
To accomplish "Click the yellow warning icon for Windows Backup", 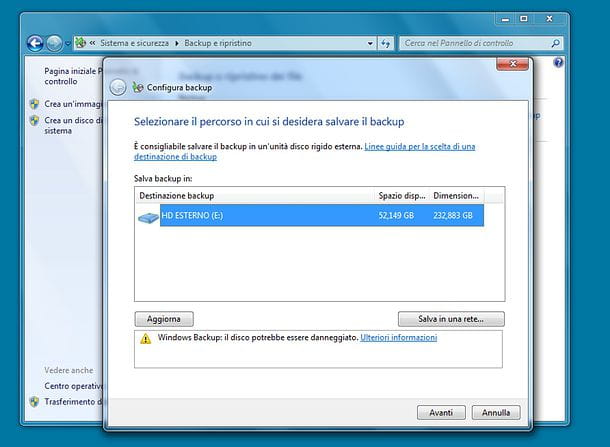I will [146, 339].
